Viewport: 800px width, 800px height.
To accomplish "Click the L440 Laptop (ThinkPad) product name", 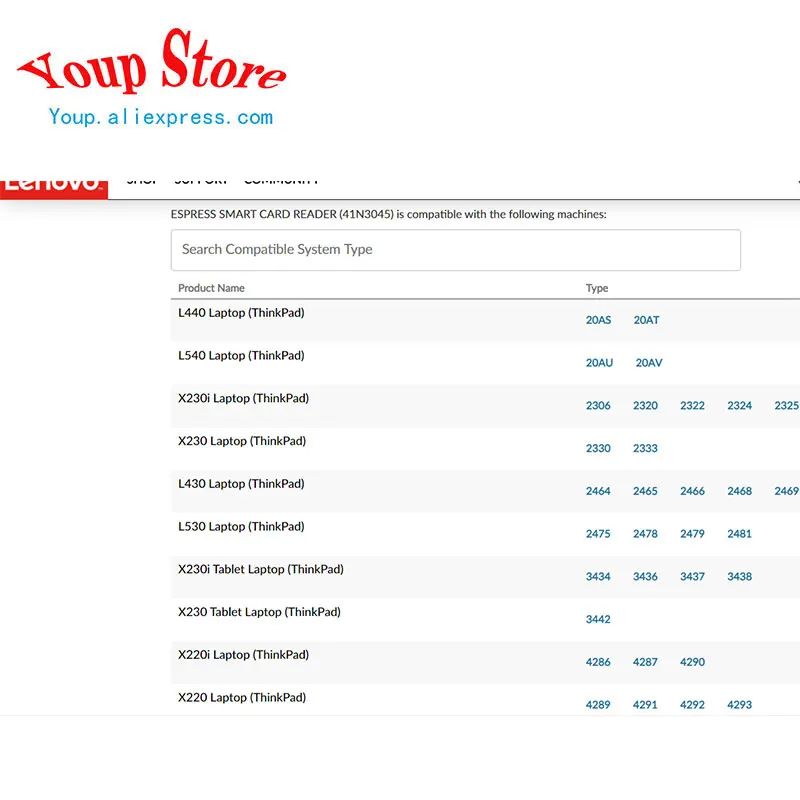I will pos(241,313).
